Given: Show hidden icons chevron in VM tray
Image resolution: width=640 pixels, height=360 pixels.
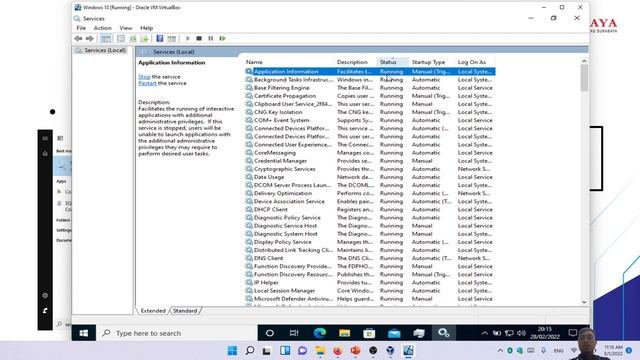Looking at the screenshot, I should coord(484,333).
